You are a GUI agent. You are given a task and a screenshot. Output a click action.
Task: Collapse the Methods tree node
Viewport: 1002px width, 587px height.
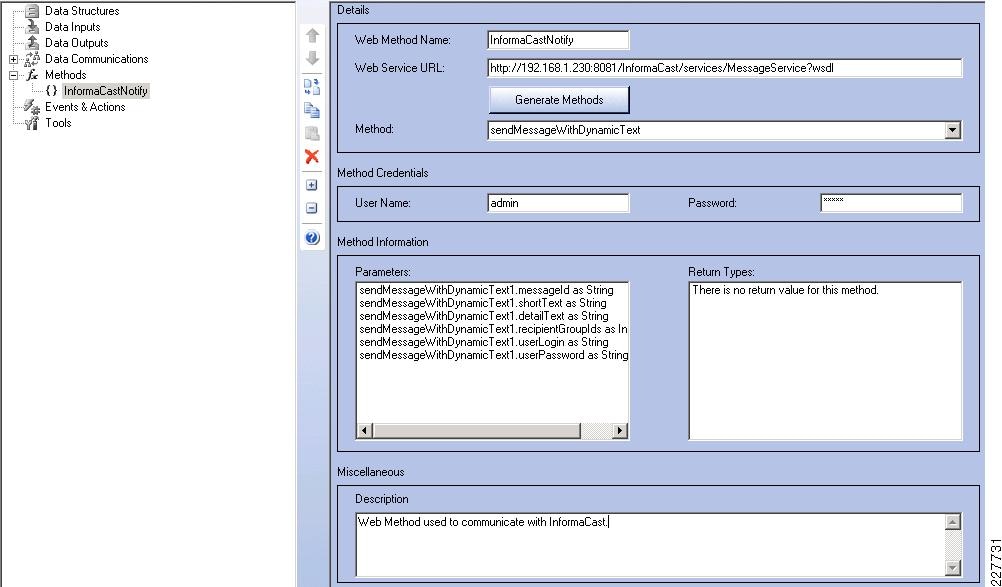point(13,75)
